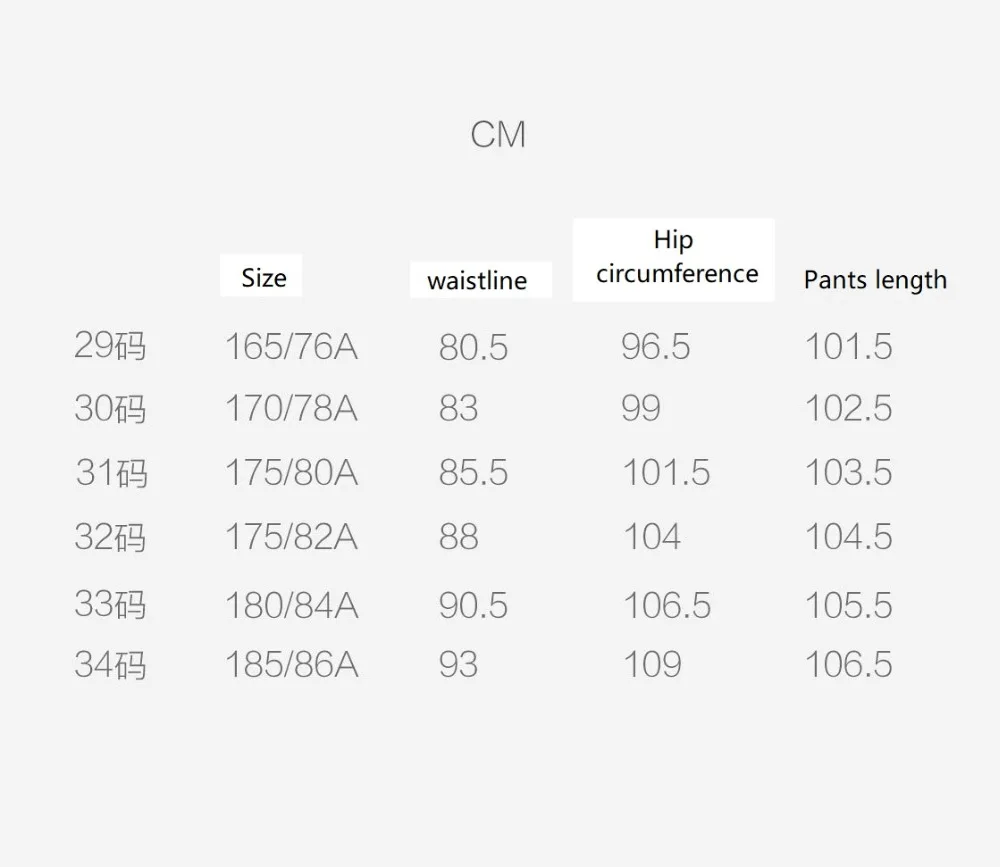Click the 109 hip circumference value
This screenshot has height=867, width=1000.
coord(652,664)
